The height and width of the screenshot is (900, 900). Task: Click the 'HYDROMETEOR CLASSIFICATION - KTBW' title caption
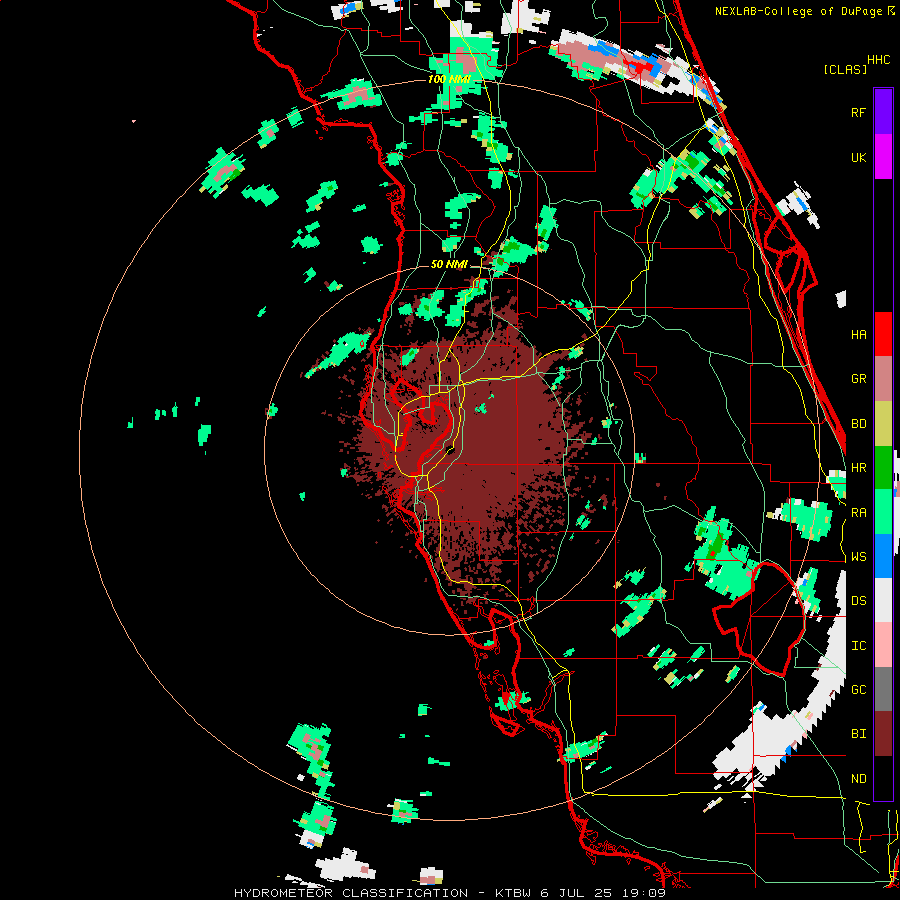tap(382, 893)
